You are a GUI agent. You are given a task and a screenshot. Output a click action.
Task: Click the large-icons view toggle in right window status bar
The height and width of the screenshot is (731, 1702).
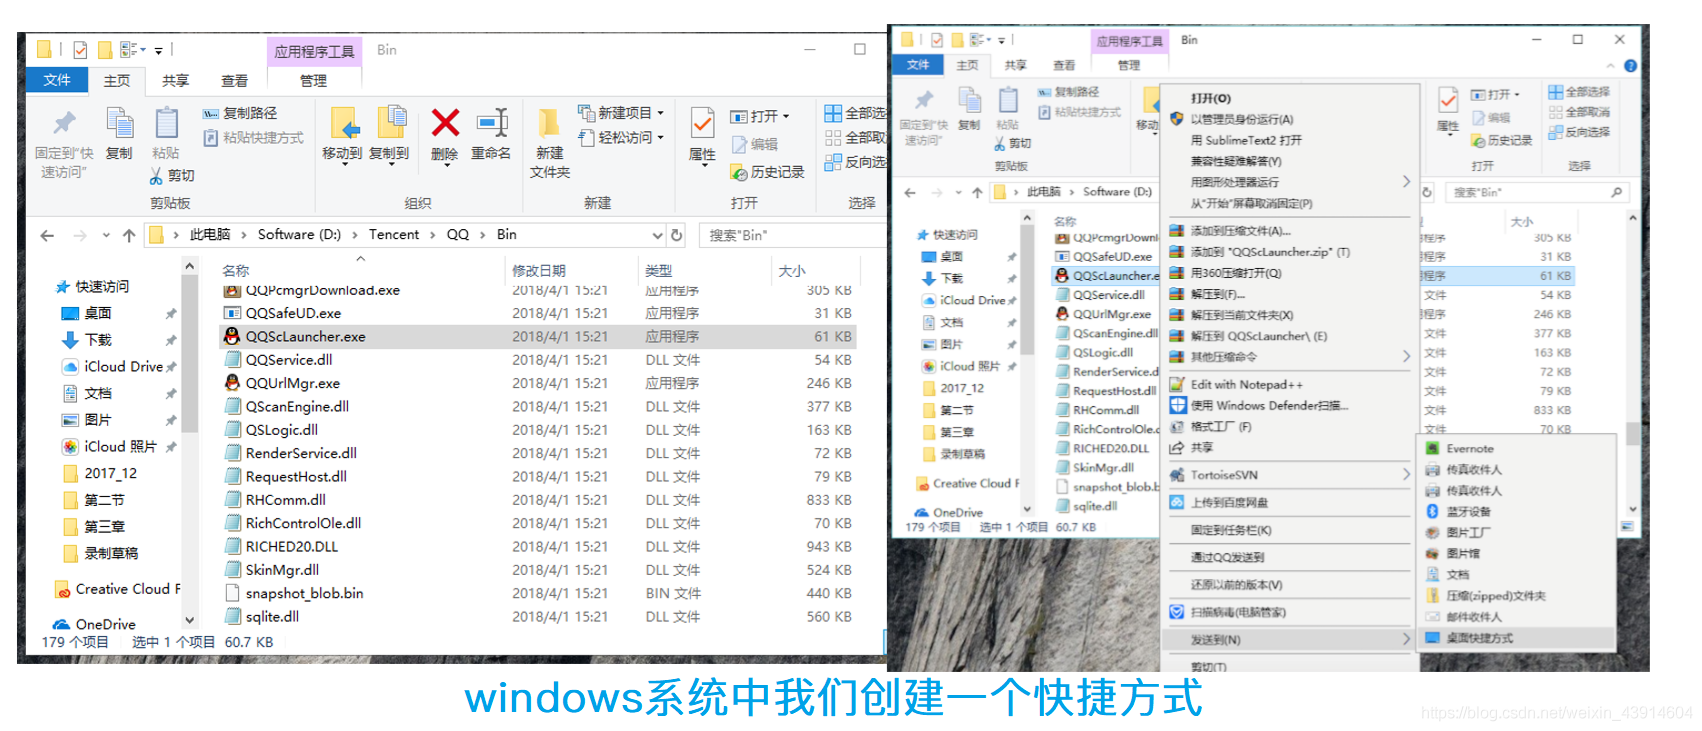1626,526
